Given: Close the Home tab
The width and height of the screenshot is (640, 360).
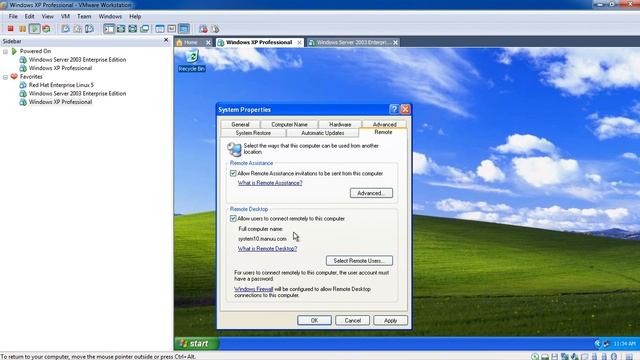Looking at the screenshot, I should [x=208, y=42].
